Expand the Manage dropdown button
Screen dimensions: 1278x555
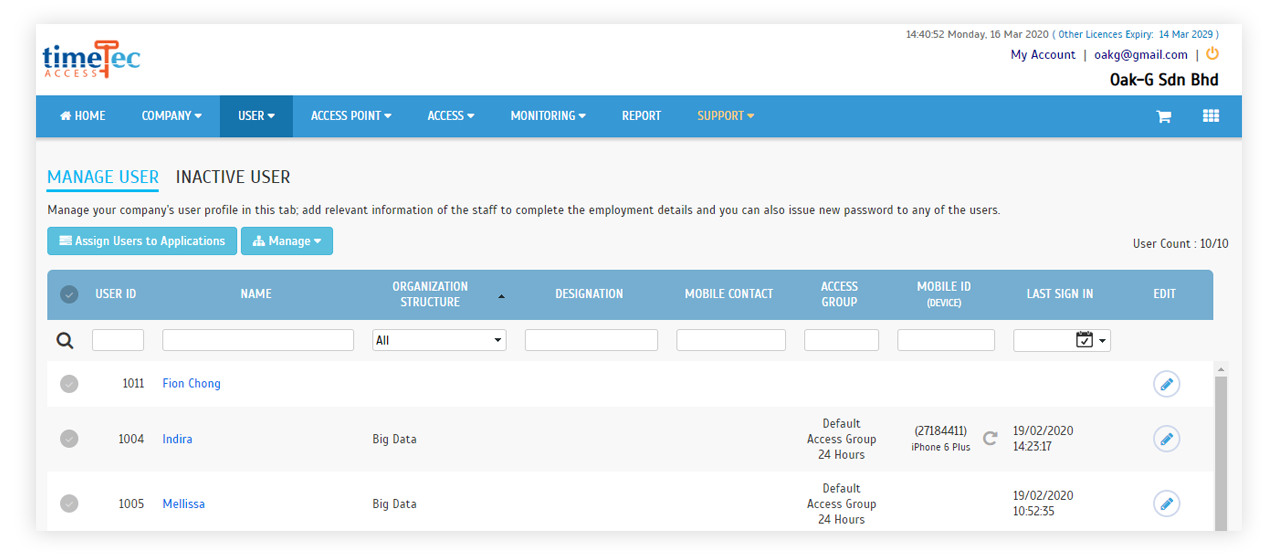pyautogui.click(x=287, y=241)
